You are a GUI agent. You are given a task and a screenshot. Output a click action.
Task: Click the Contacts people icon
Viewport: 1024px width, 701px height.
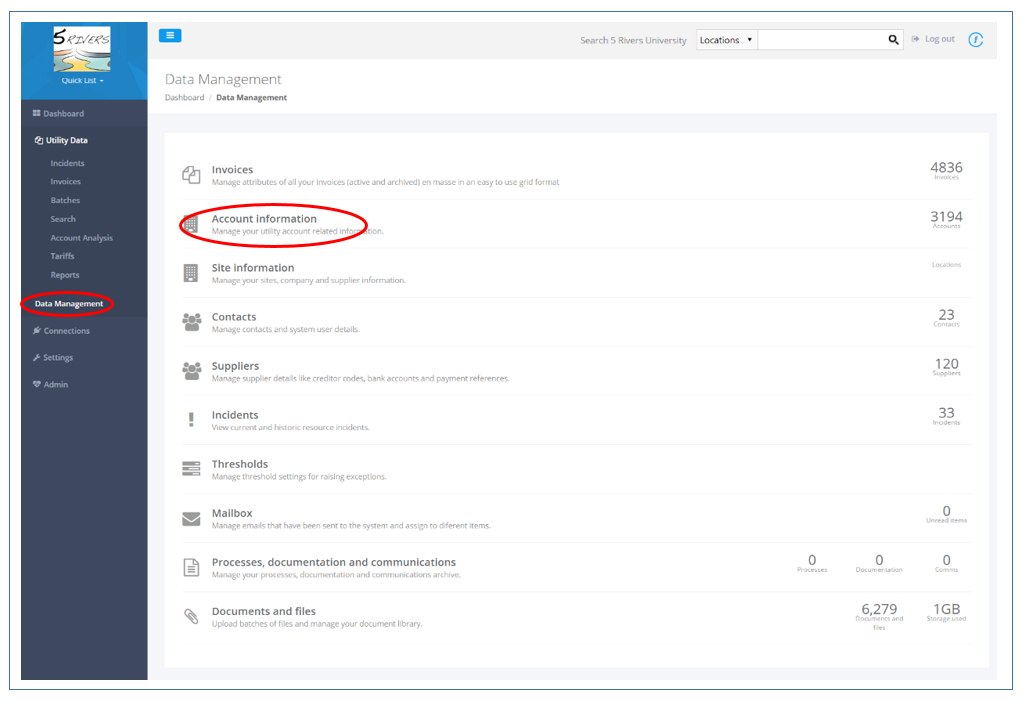191,321
